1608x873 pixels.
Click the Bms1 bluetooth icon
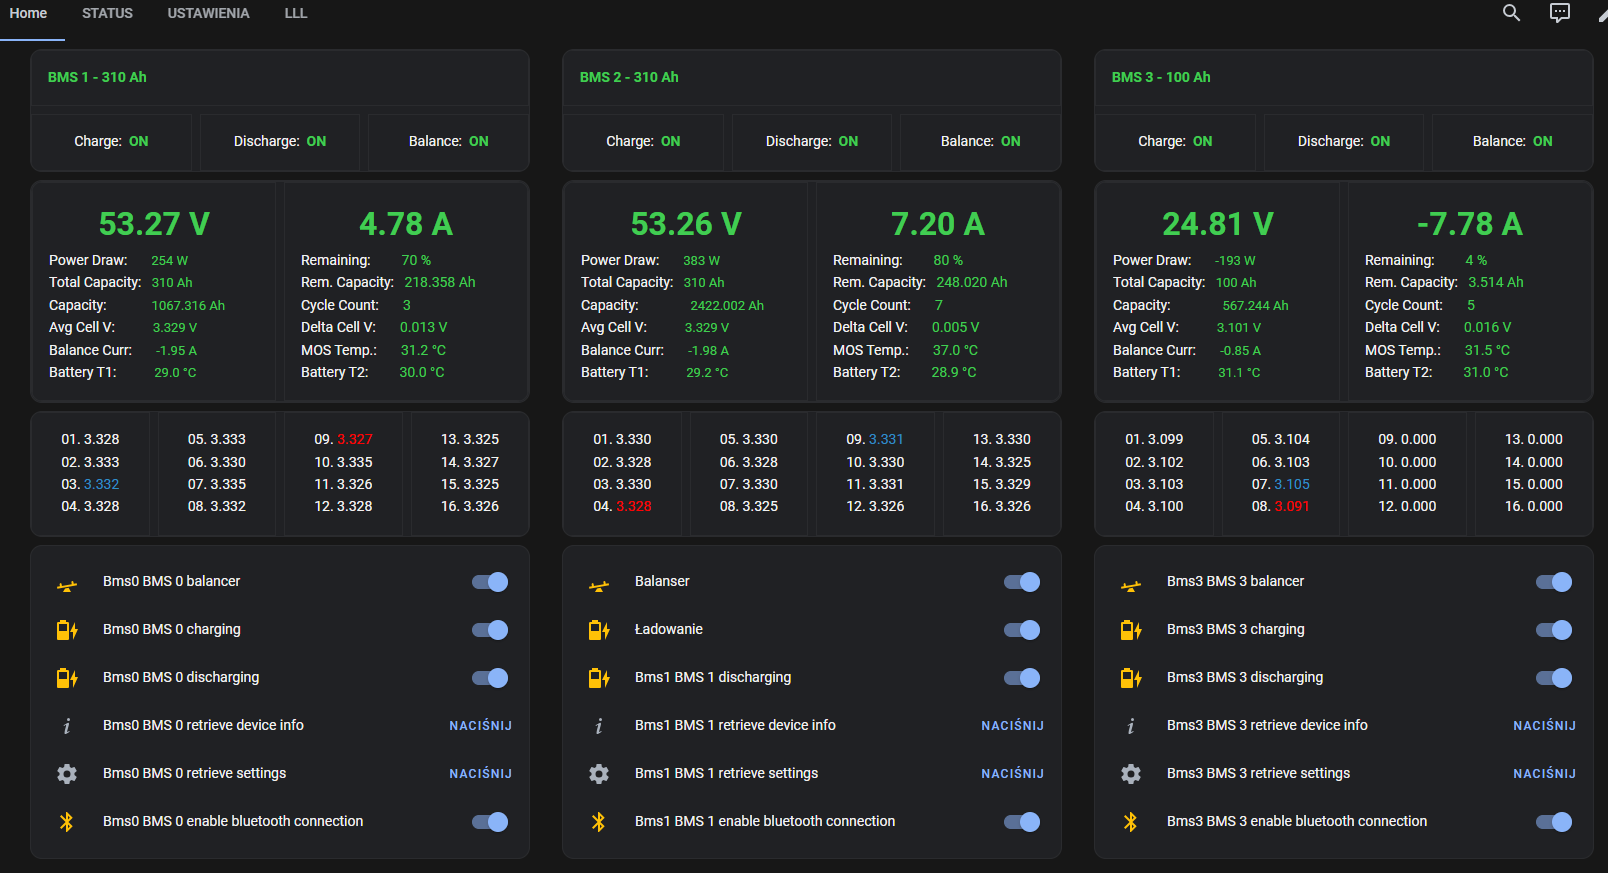(x=599, y=822)
